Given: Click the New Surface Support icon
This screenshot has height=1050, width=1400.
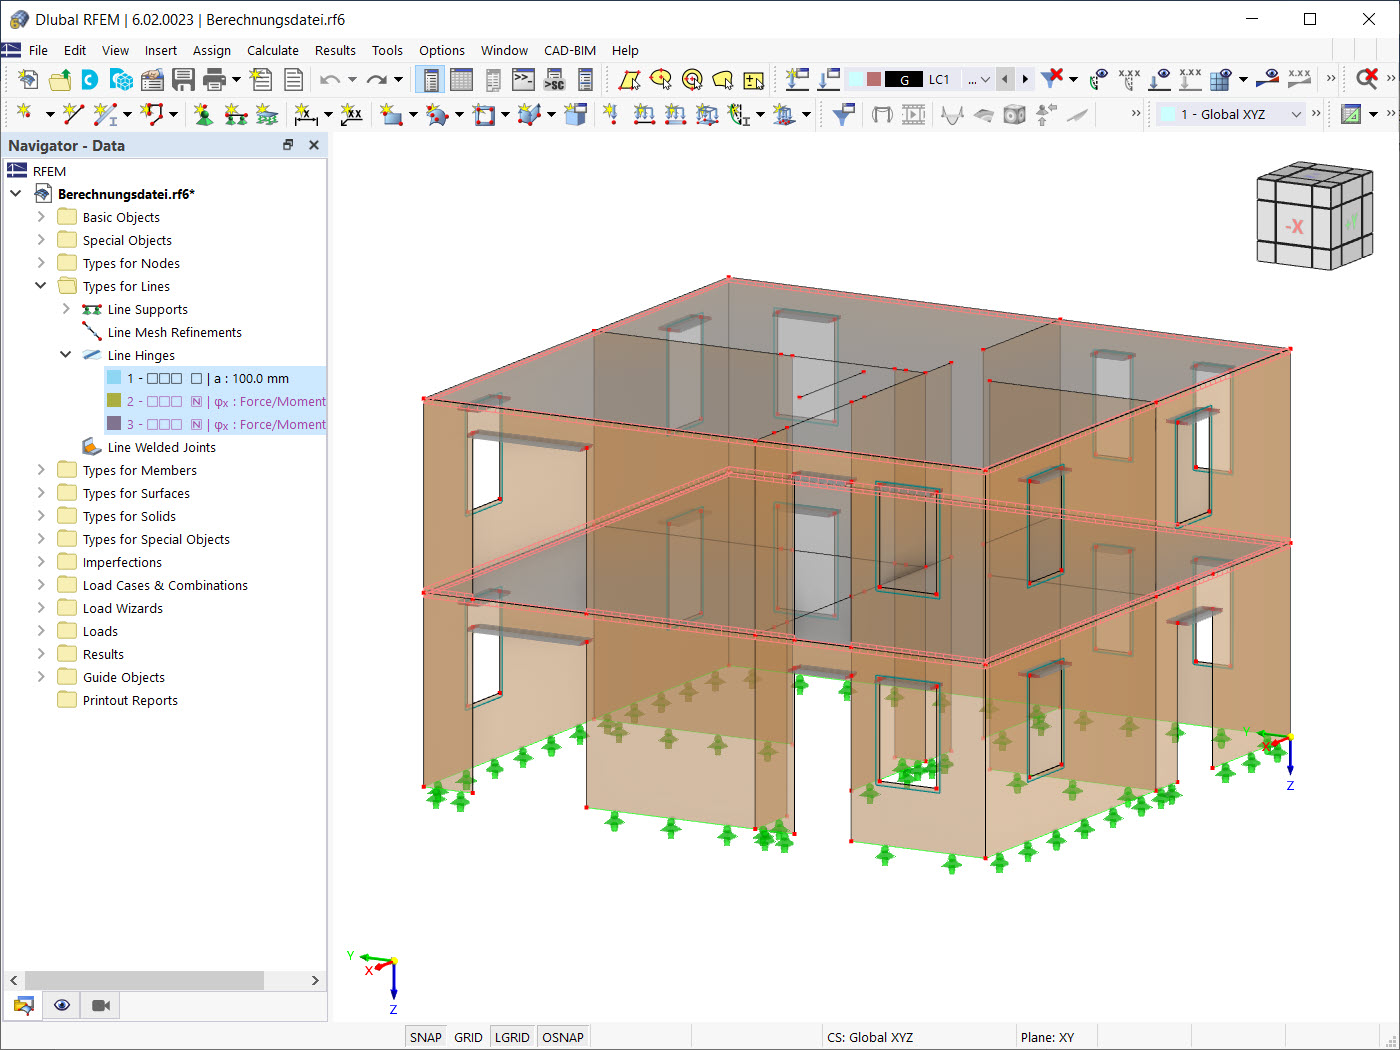Looking at the screenshot, I should coord(267,115).
